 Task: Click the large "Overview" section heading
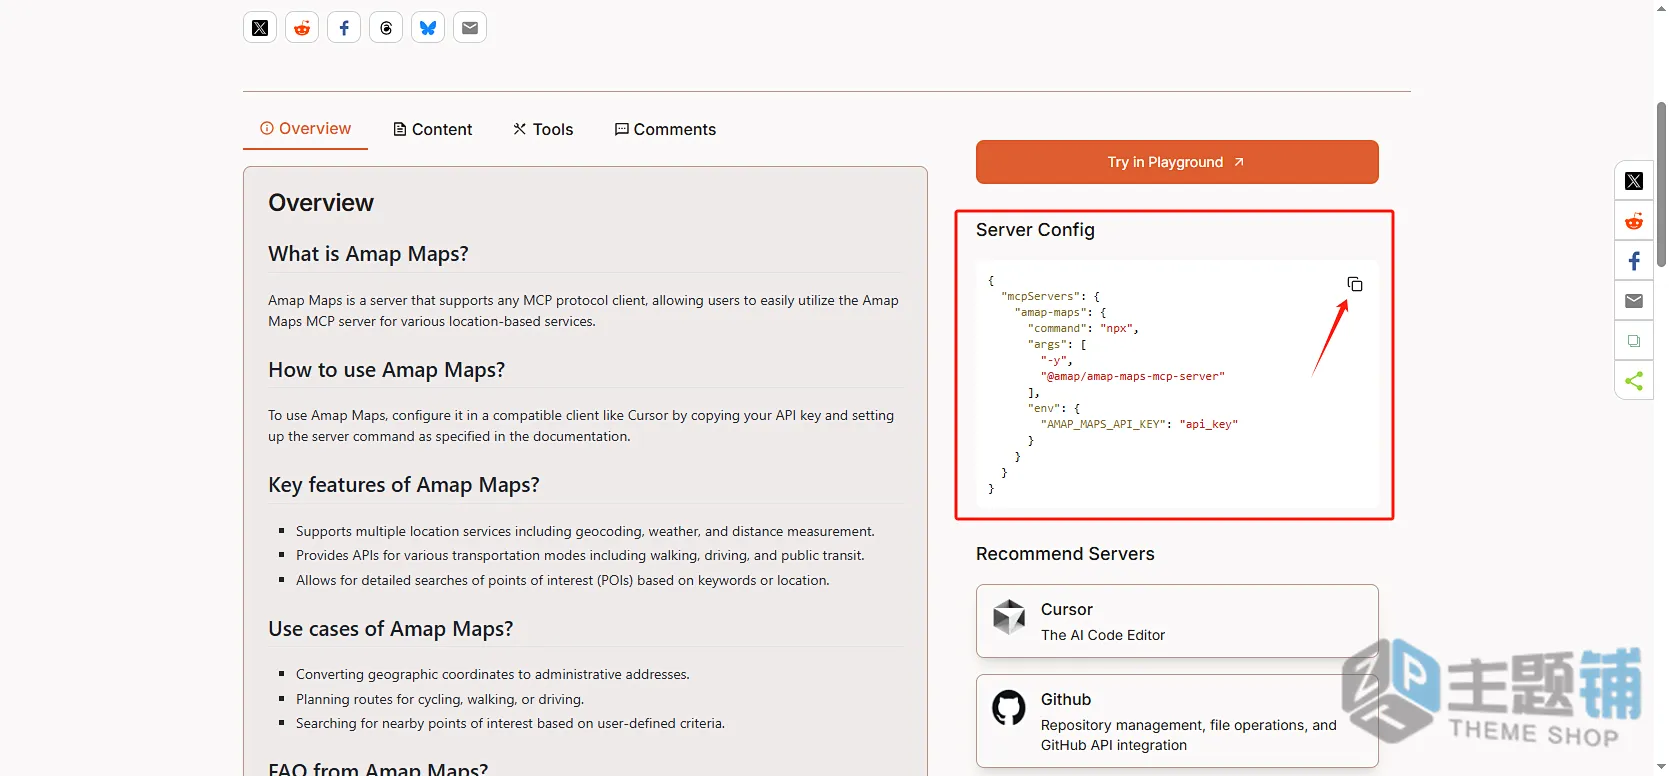[x=321, y=203]
